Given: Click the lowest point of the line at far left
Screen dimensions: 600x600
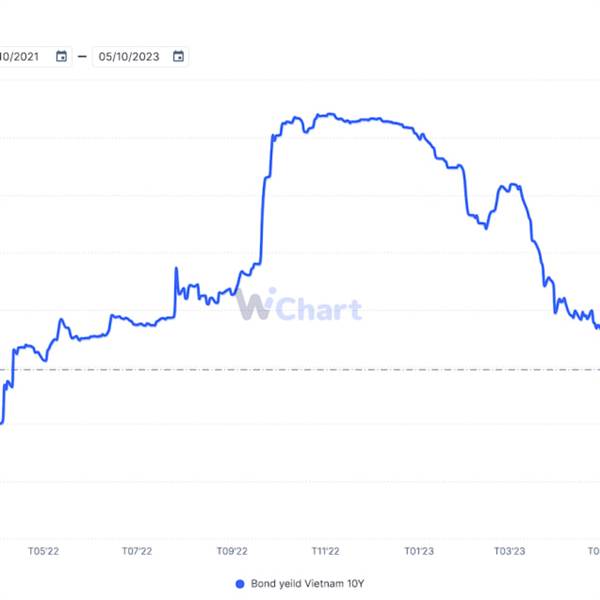Looking at the screenshot, I should tap(2, 422).
